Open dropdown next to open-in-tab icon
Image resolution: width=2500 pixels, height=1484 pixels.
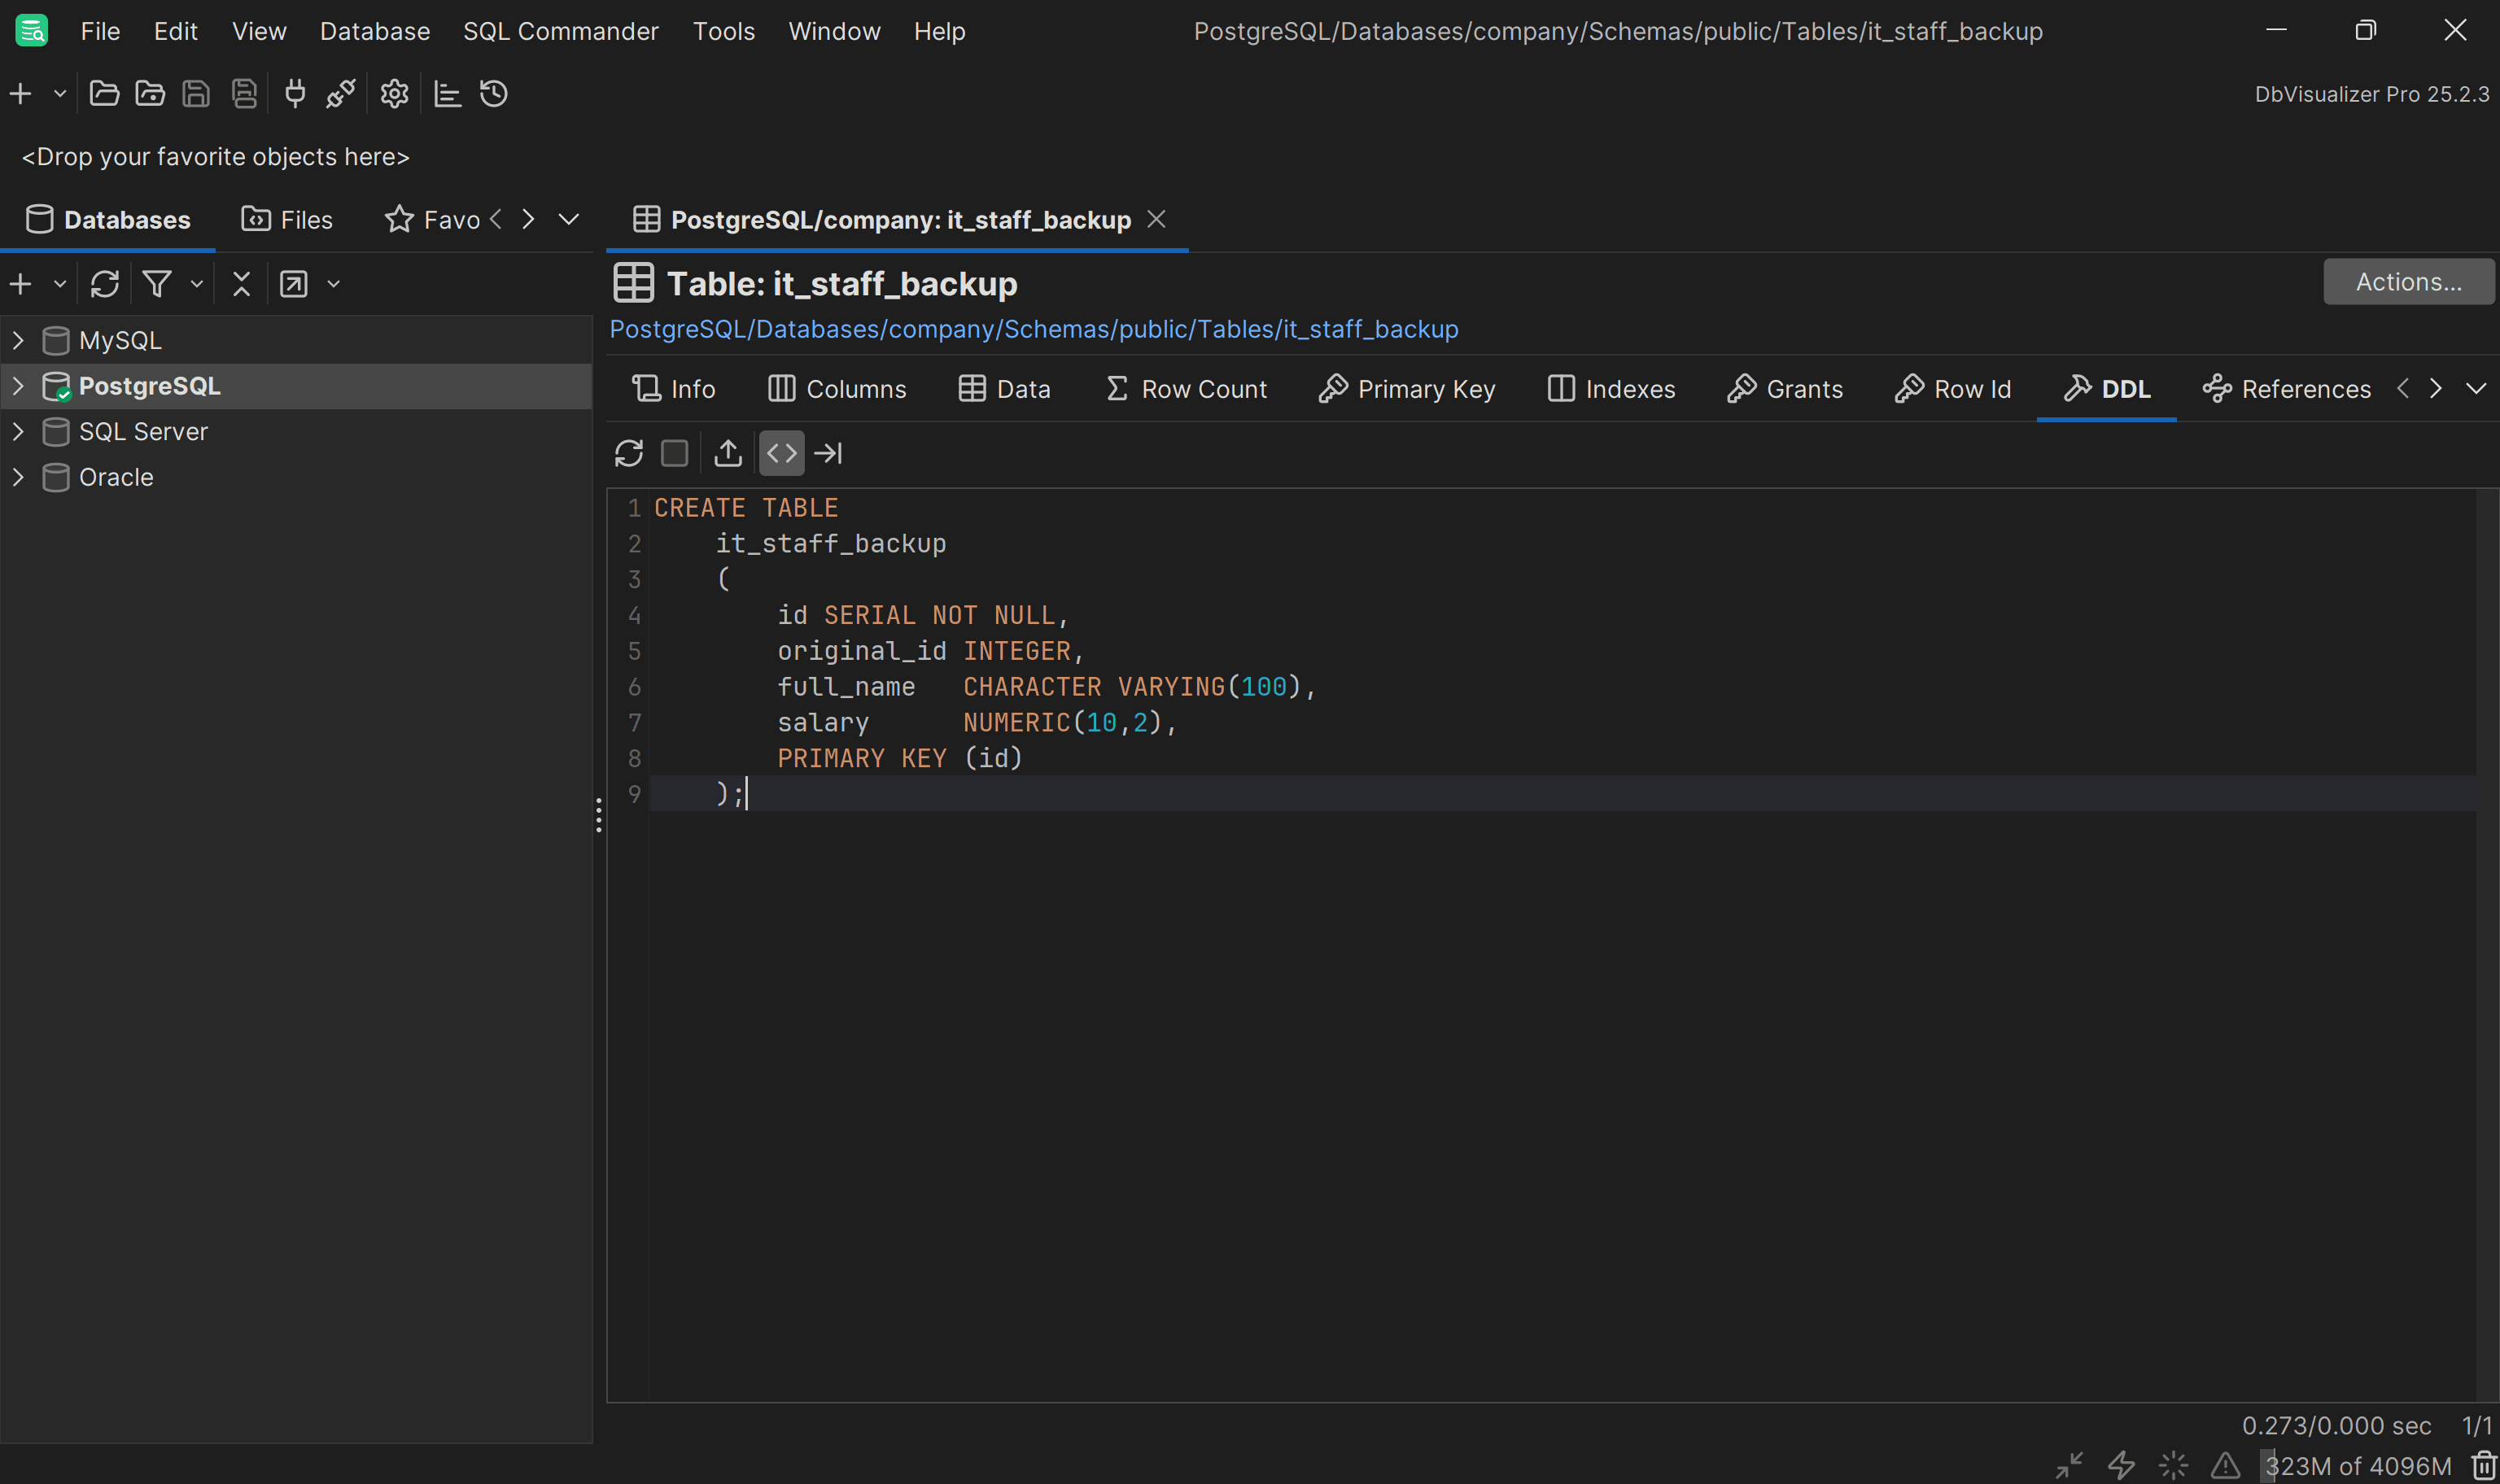click(334, 284)
